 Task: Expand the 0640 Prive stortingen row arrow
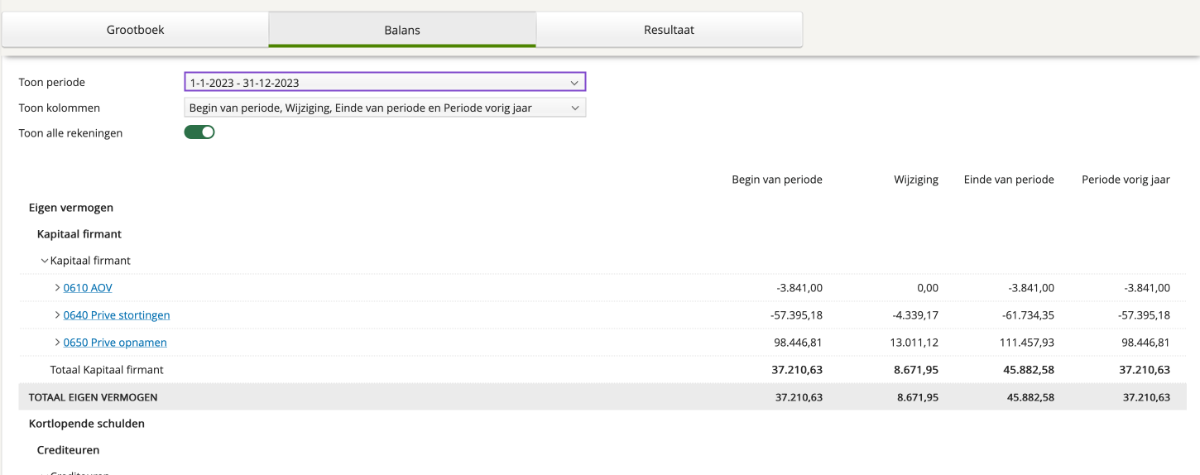(x=56, y=316)
